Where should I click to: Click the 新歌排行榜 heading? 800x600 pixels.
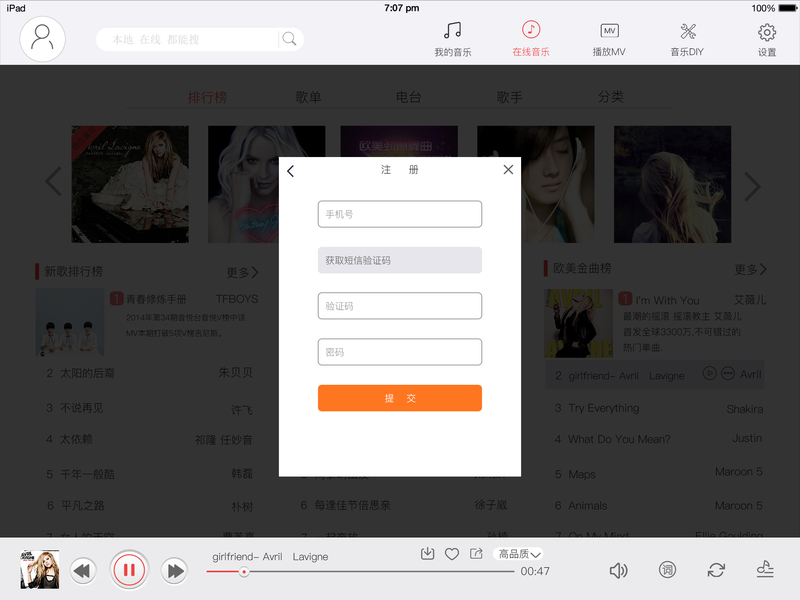click(x=73, y=271)
